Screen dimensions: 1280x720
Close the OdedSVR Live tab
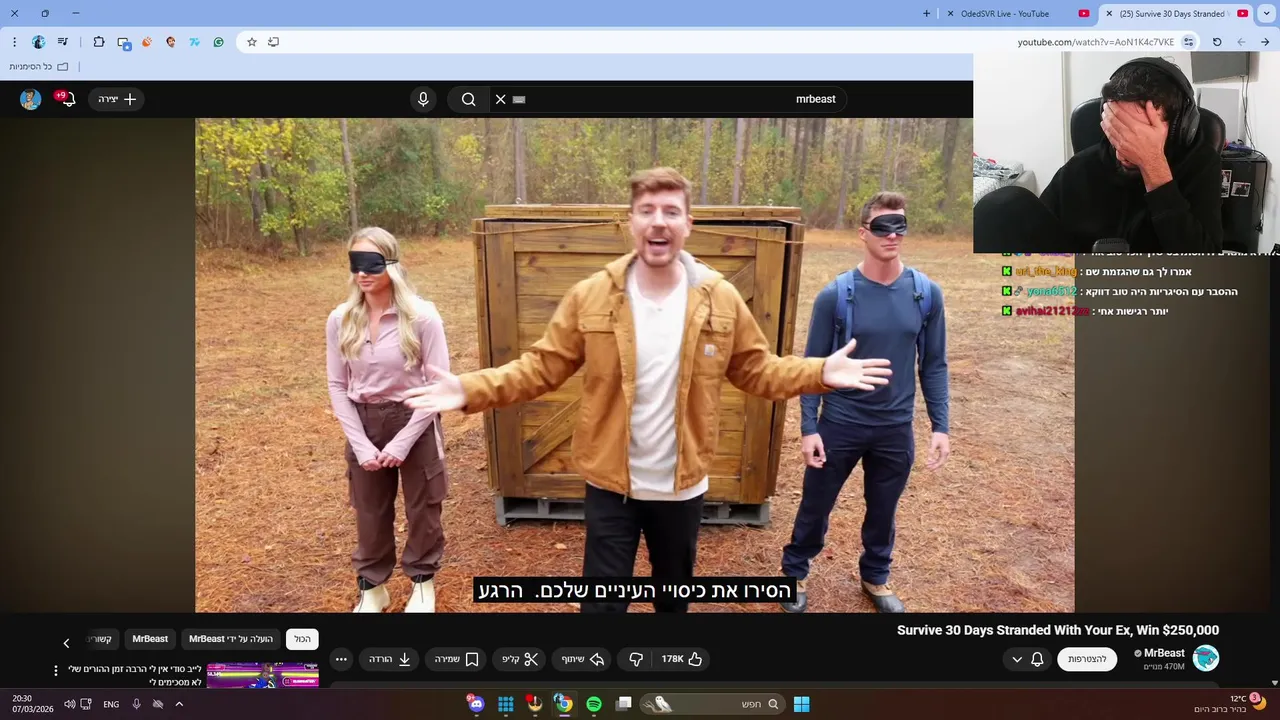950,14
